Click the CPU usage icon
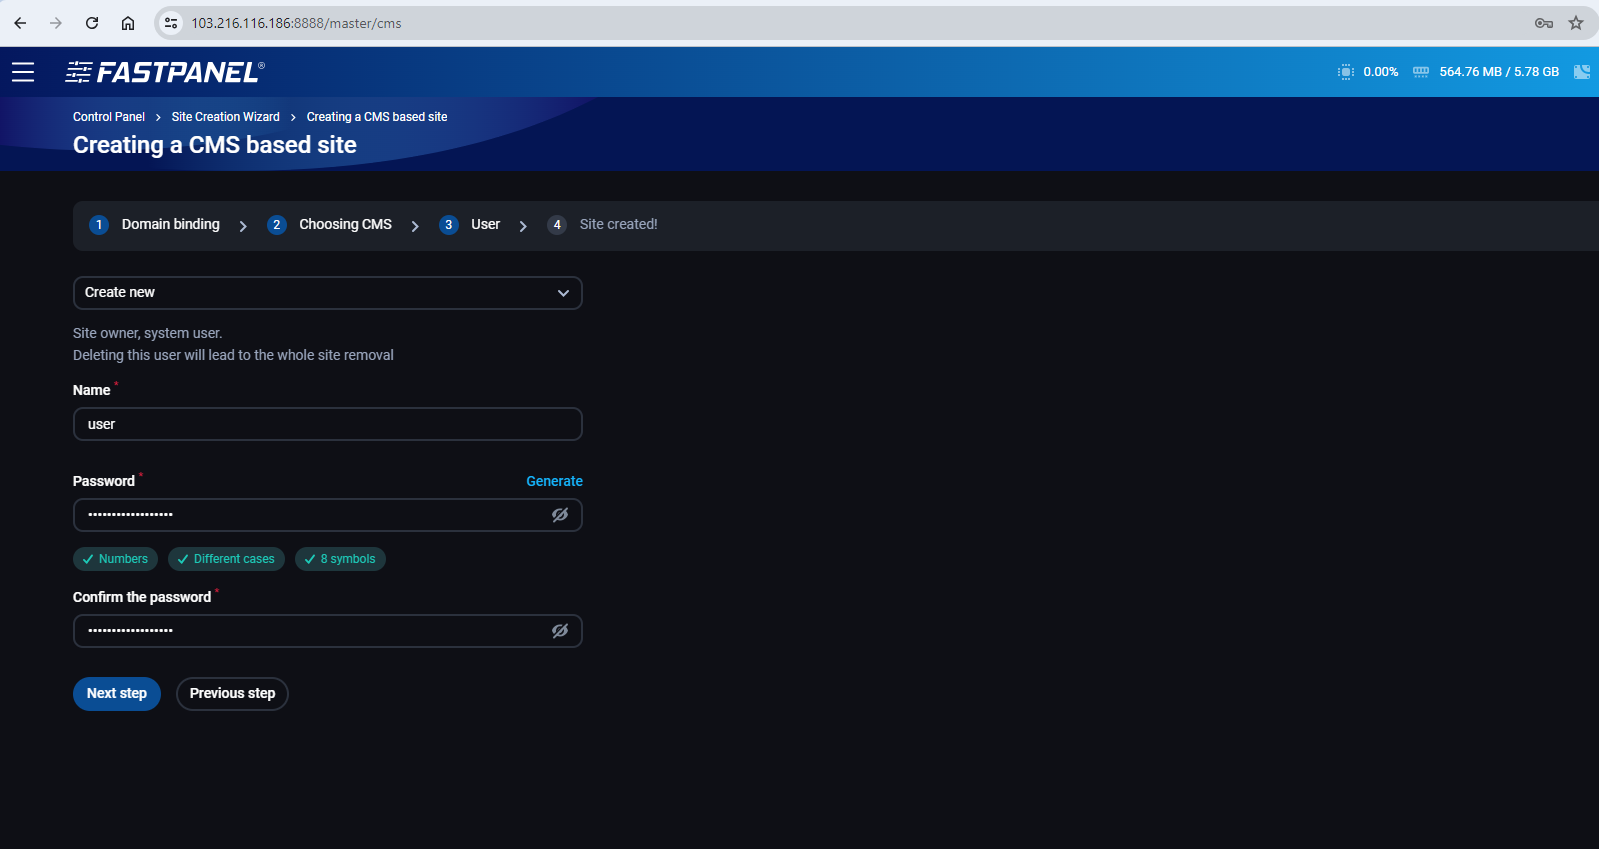Viewport: 1599px width, 849px height. [1346, 72]
